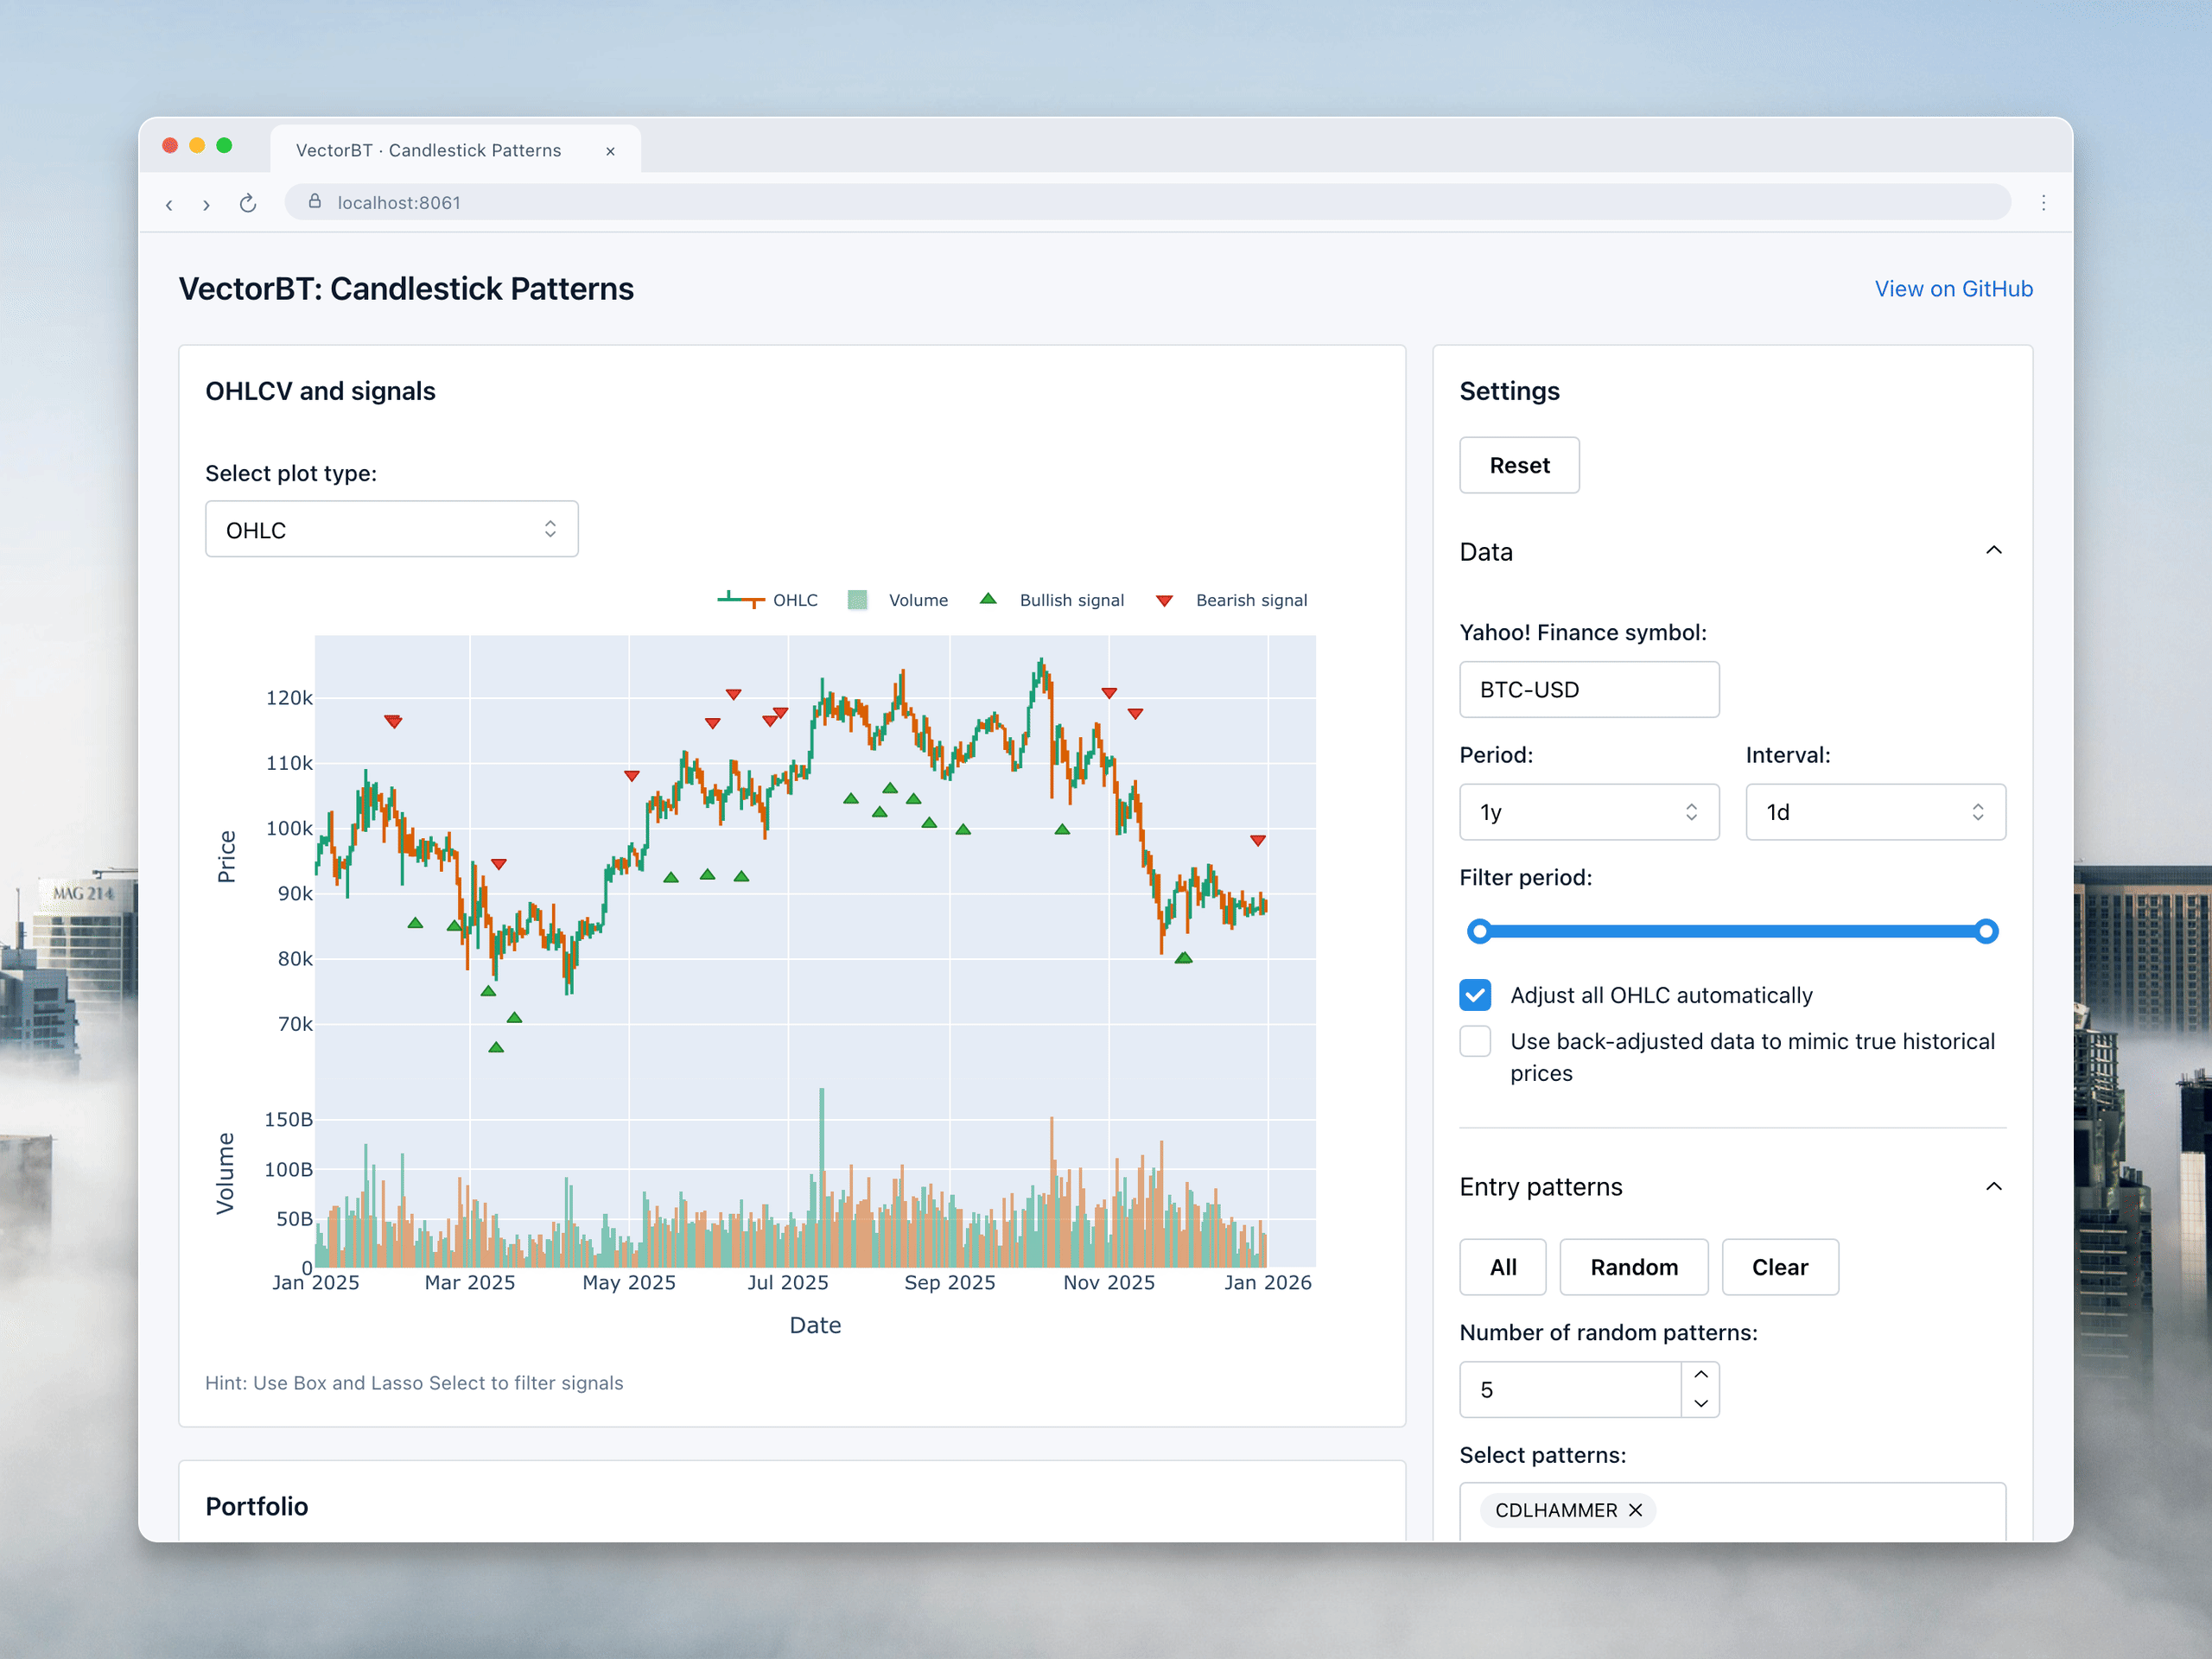The image size is (2212, 1659).
Task: Toggle OHLC trace in chart legend
Action: (x=768, y=600)
